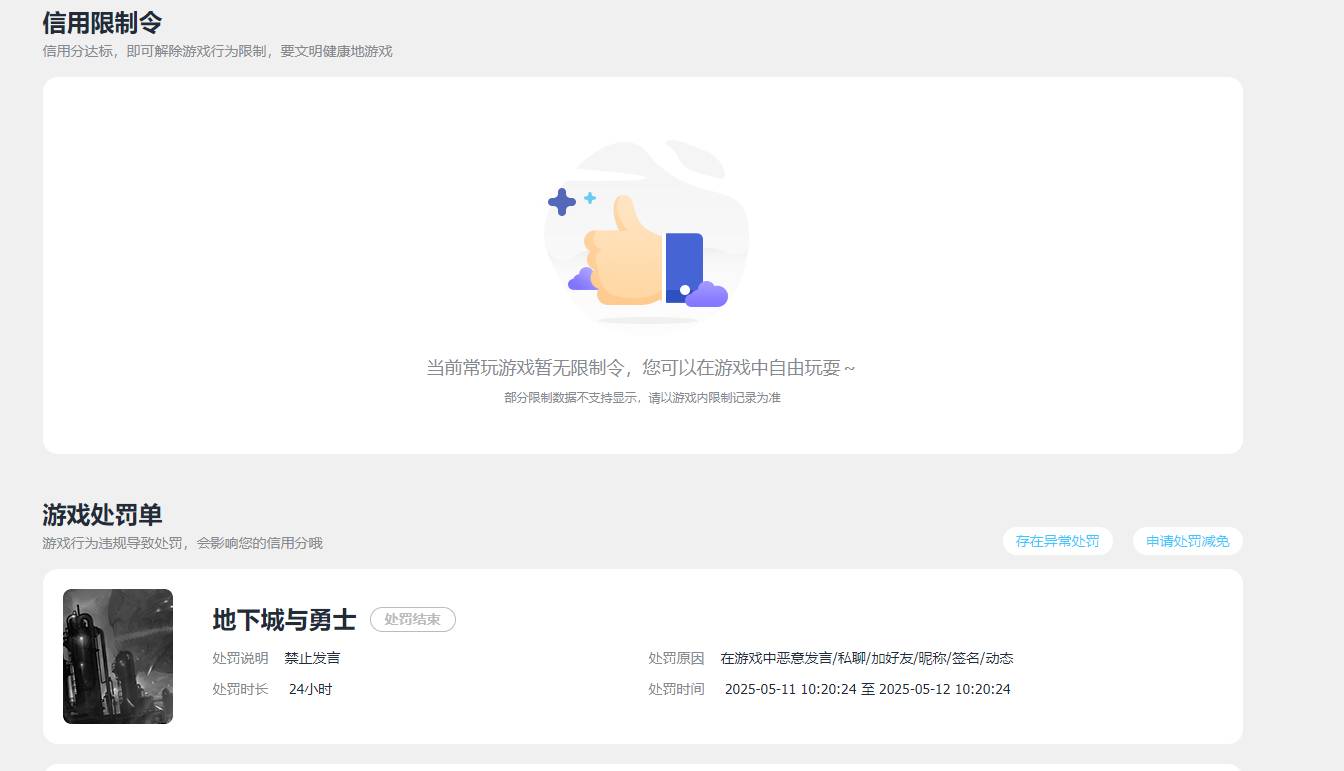Click the 部分限制数据不支持显示 disclaimer text
The height and width of the screenshot is (771, 1344).
[644, 397]
